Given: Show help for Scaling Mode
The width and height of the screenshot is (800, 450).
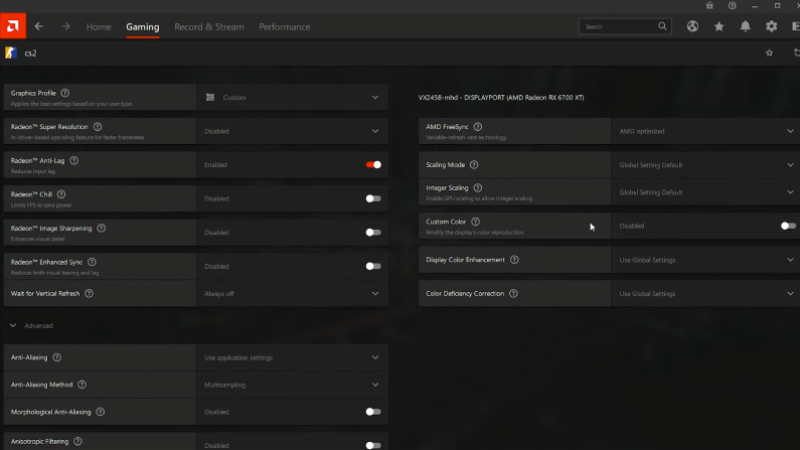Looking at the screenshot, I should [x=474, y=165].
